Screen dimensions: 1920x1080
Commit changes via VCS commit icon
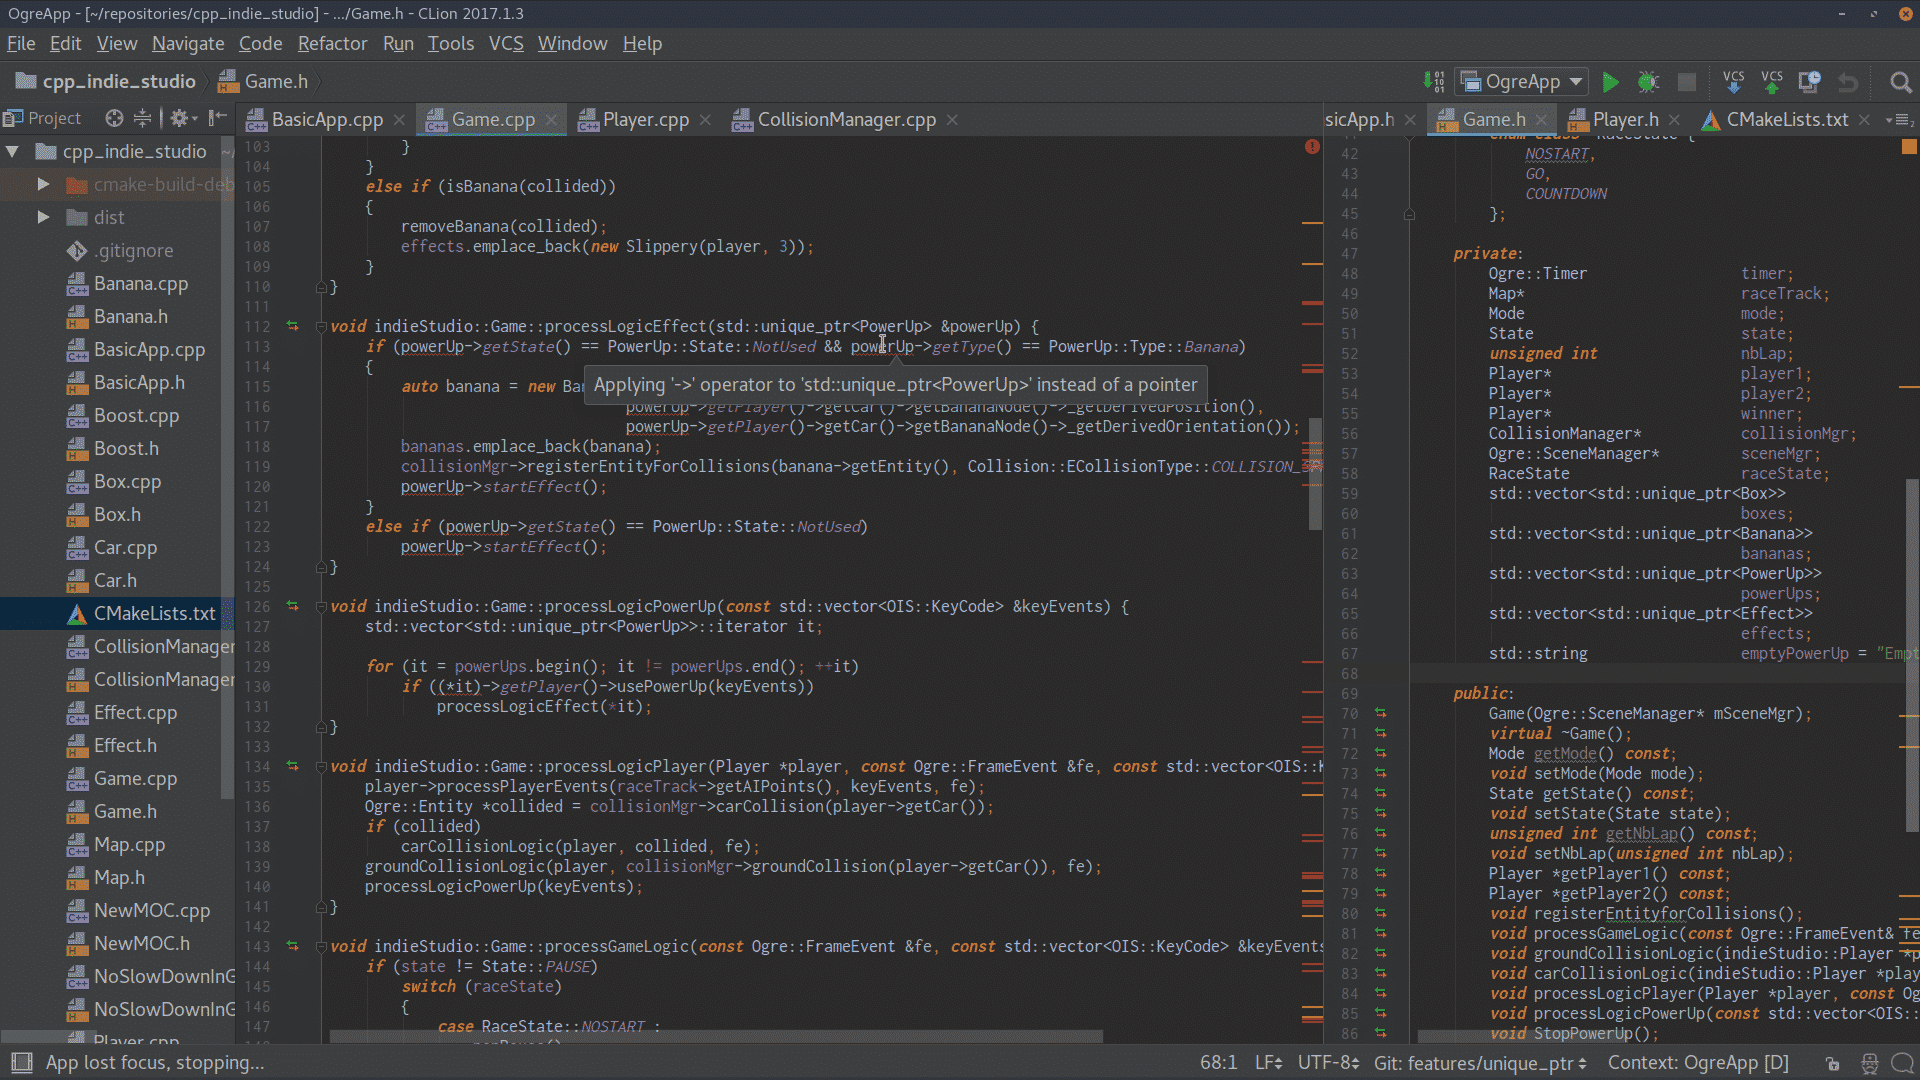tap(1772, 82)
